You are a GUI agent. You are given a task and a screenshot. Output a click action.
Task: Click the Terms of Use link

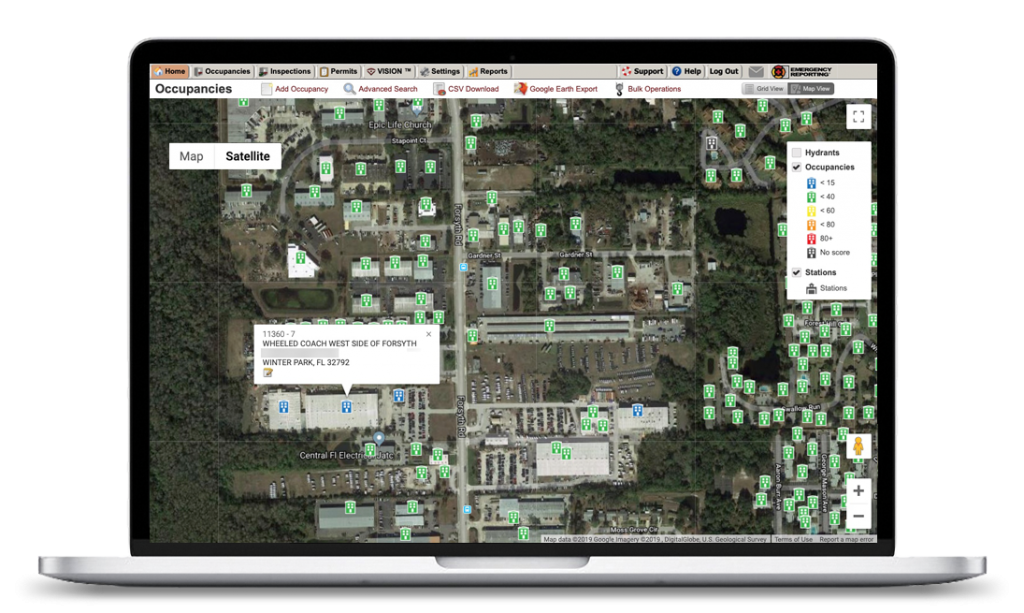(x=793, y=539)
